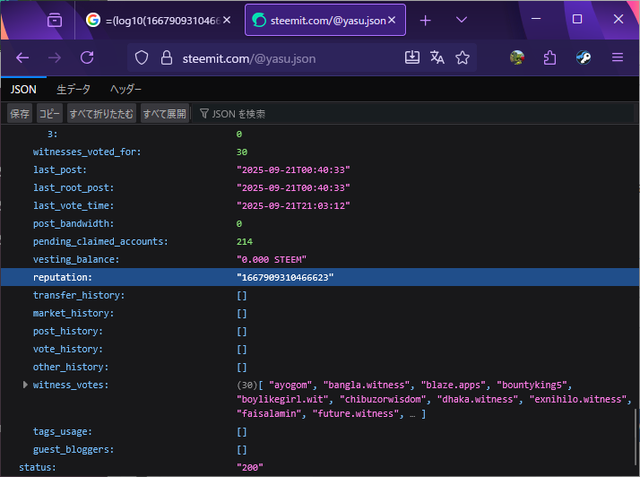Select the post_bandwidth key

coord(73,224)
